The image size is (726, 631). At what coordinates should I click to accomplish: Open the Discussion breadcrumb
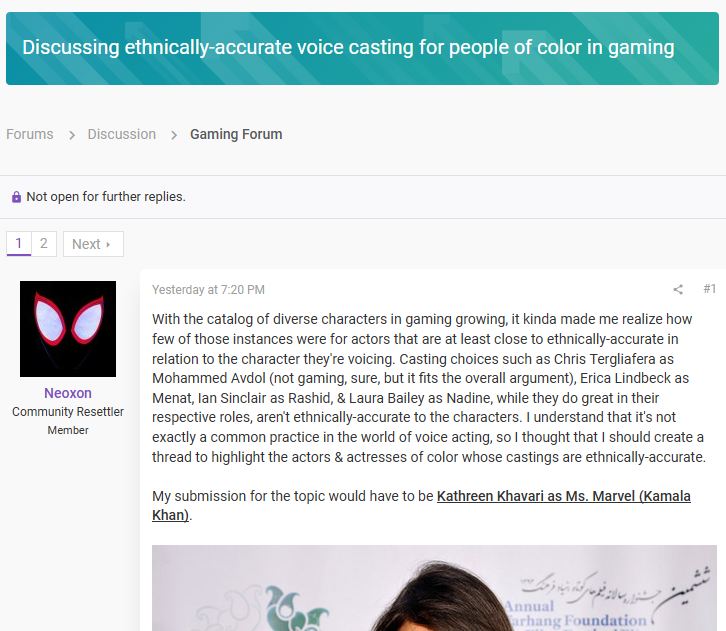point(122,134)
